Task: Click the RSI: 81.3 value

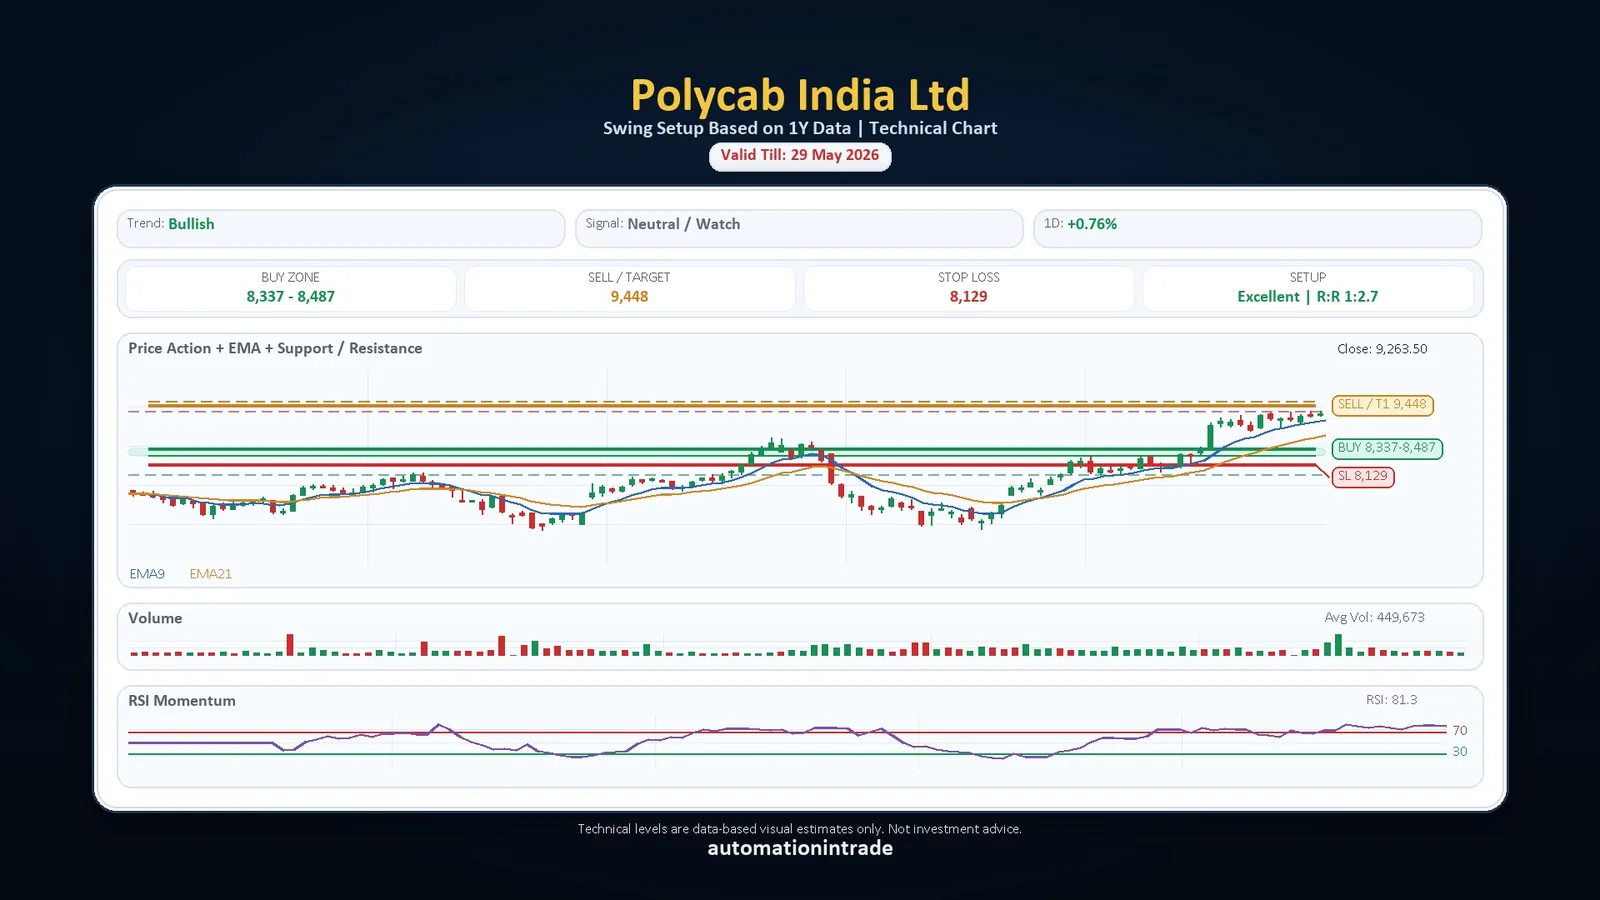Action: click(x=1392, y=700)
